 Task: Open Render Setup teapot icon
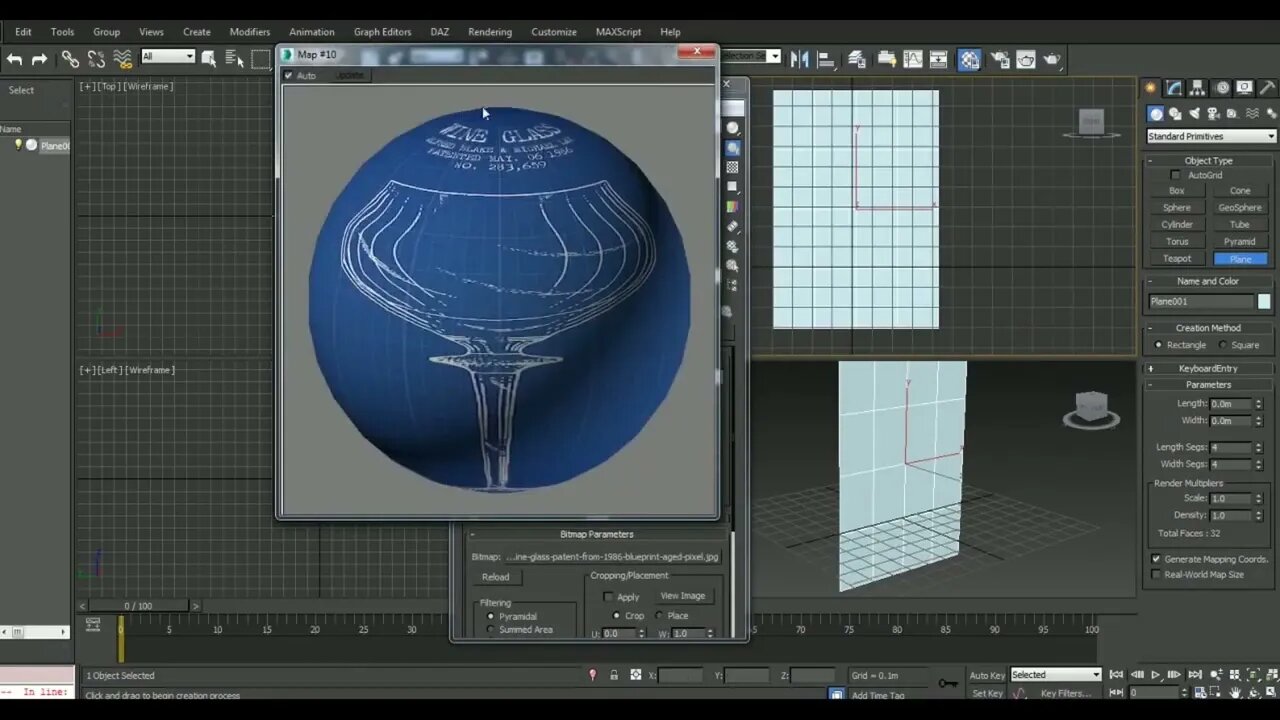coord(1000,59)
